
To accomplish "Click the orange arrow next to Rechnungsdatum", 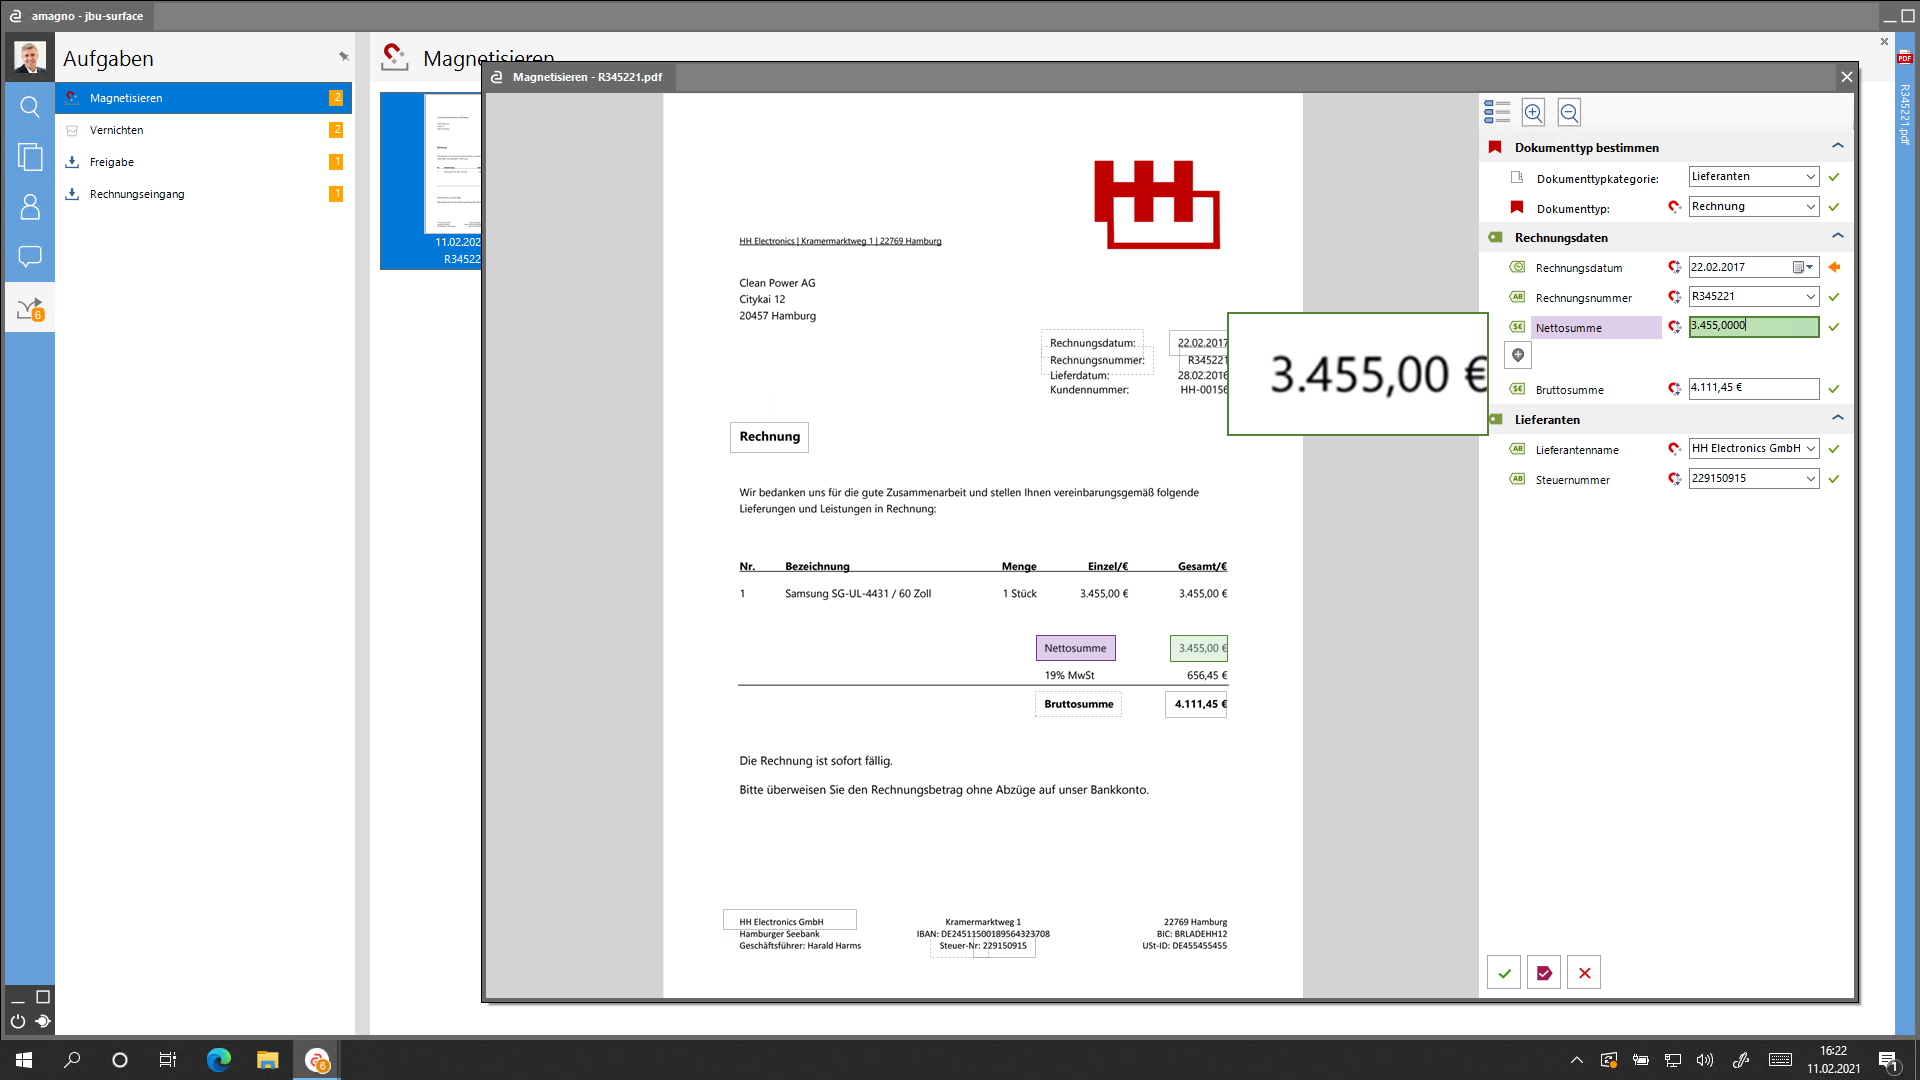I will 1834,267.
